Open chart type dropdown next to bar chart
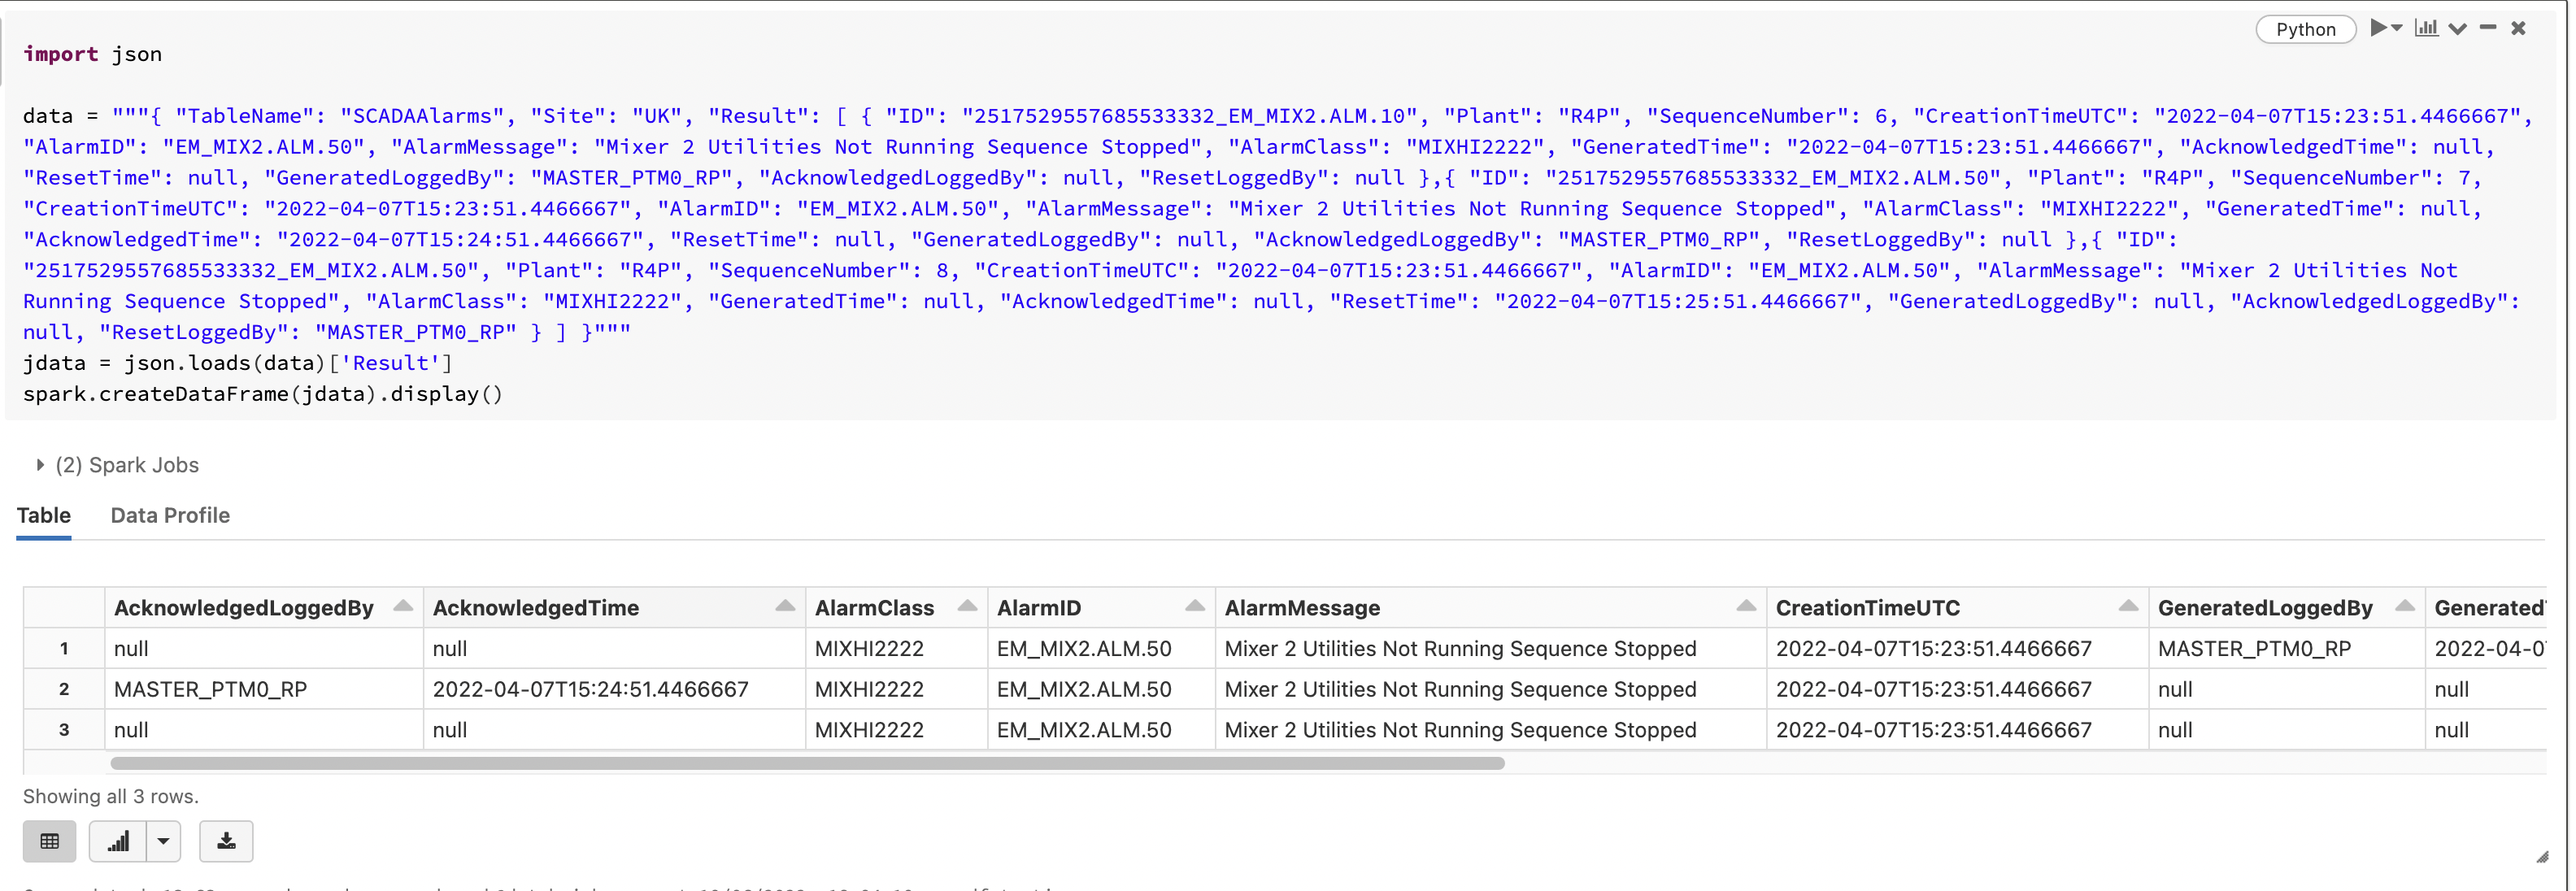The image size is (2576, 891). pos(163,841)
